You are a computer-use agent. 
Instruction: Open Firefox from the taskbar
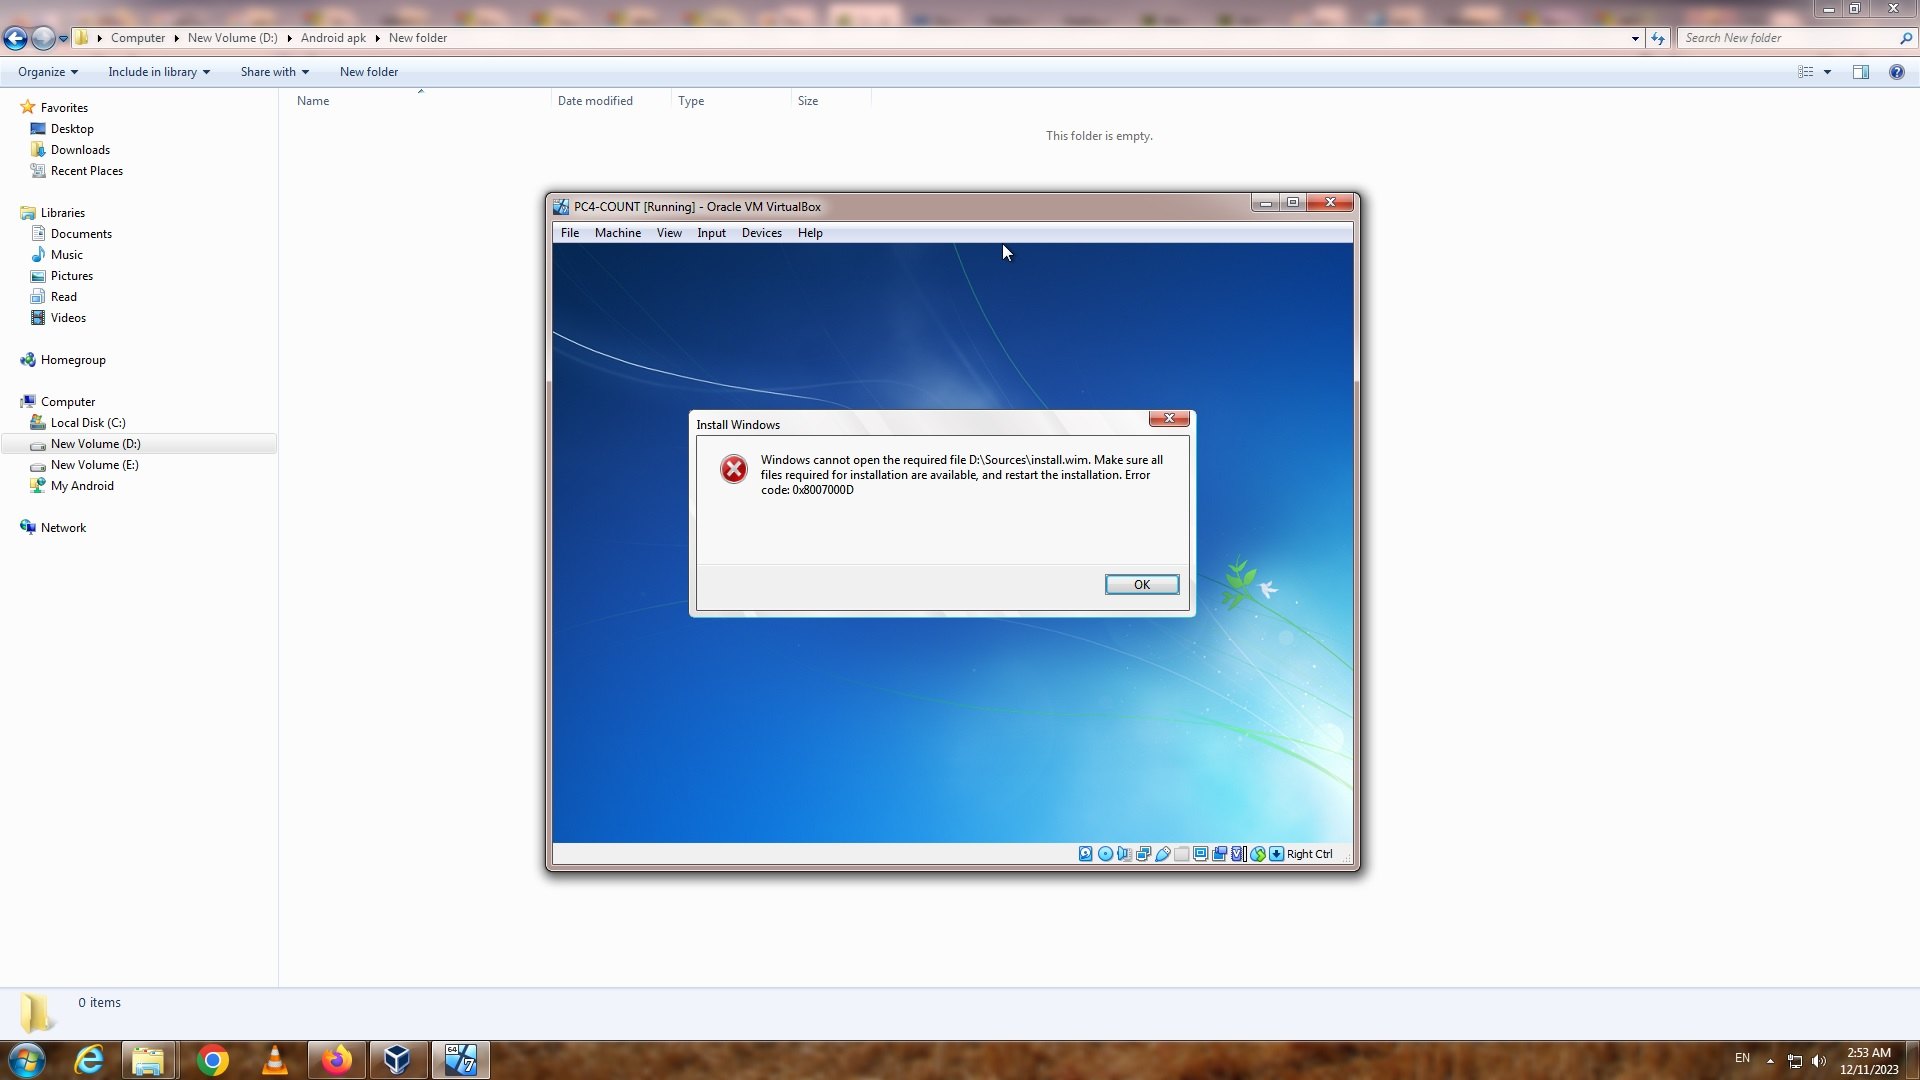[336, 1060]
